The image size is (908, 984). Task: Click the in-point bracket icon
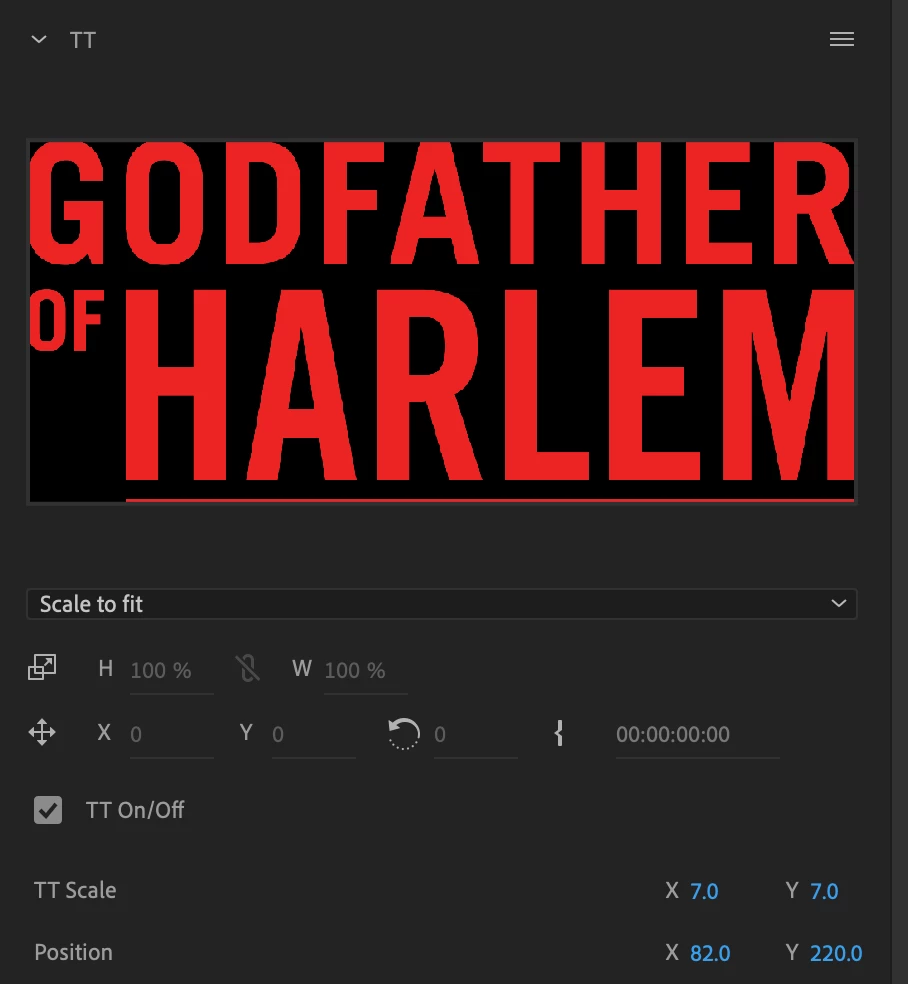[x=558, y=733]
